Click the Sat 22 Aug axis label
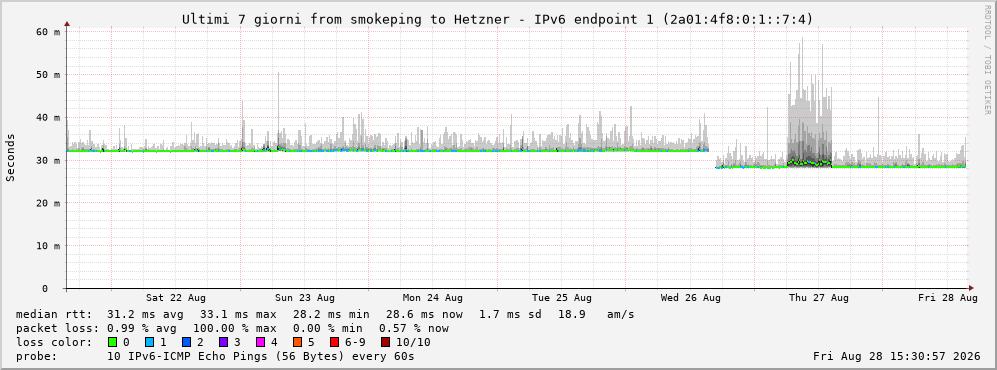Viewport: 997px width, 370px height. click(175, 298)
